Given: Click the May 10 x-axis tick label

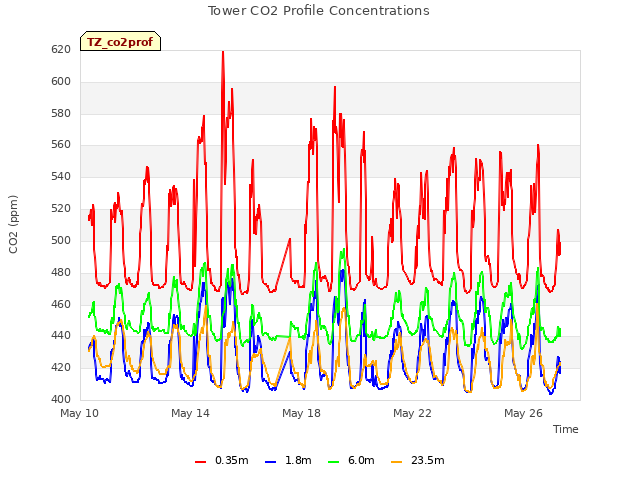Looking at the screenshot, I should coord(80,413).
